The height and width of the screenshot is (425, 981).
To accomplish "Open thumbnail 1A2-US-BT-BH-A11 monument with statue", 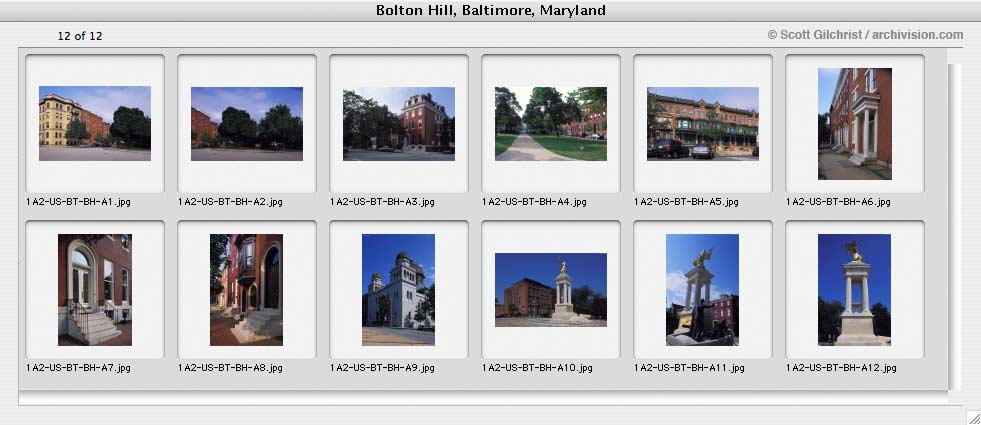I will coord(703,290).
